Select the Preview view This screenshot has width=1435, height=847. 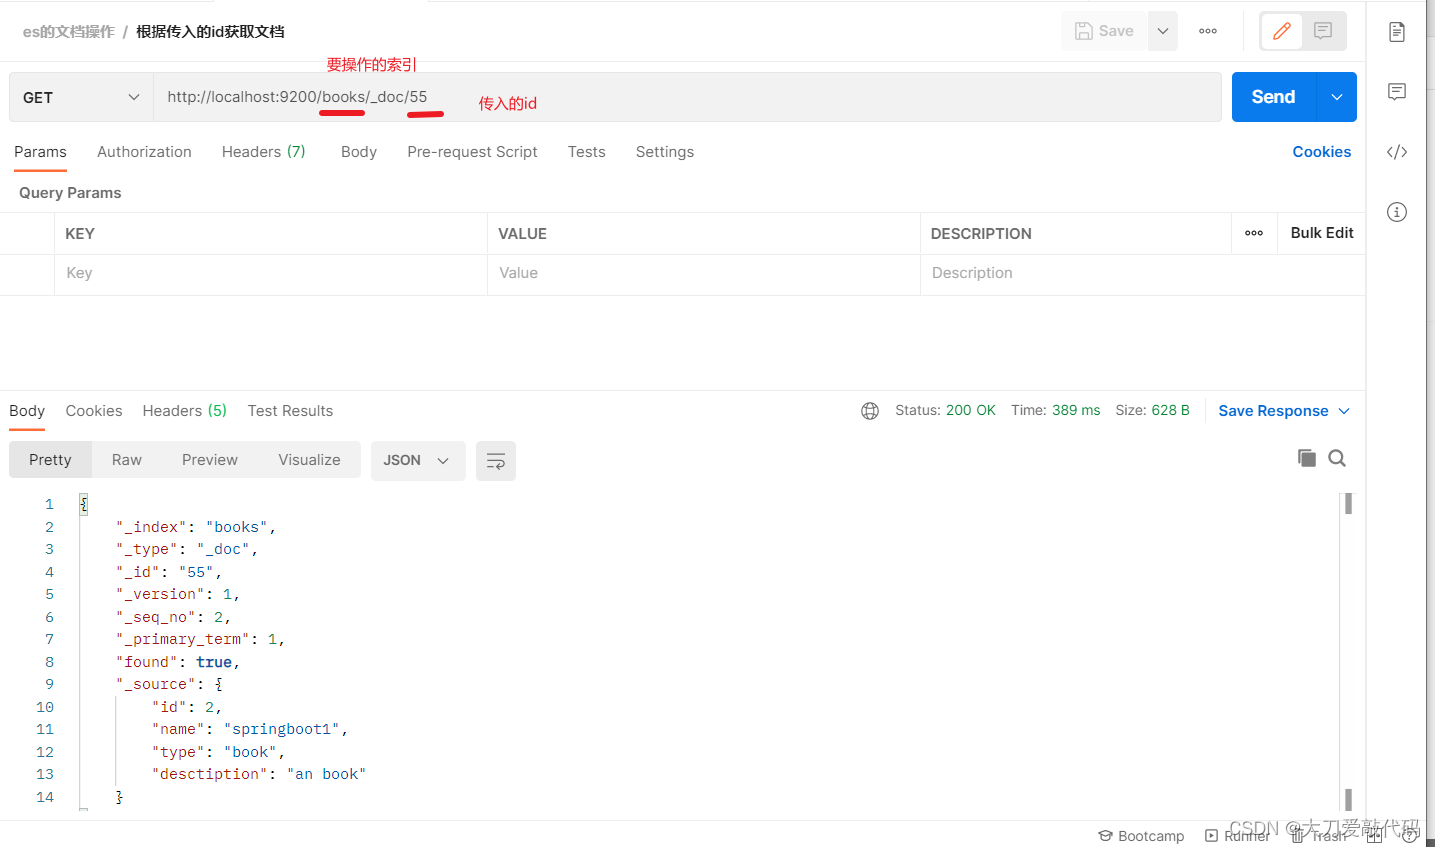coord(210,460)
